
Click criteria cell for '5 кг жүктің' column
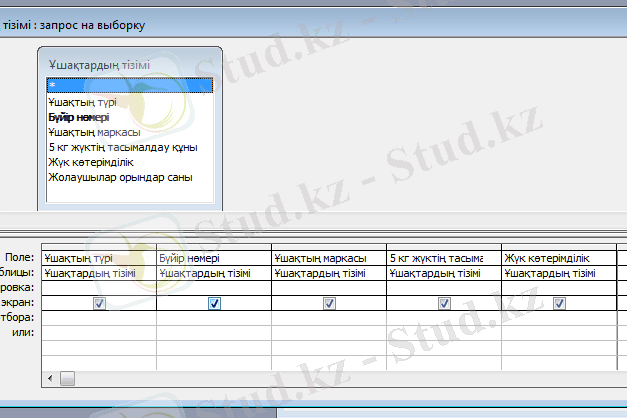(444, 318)
